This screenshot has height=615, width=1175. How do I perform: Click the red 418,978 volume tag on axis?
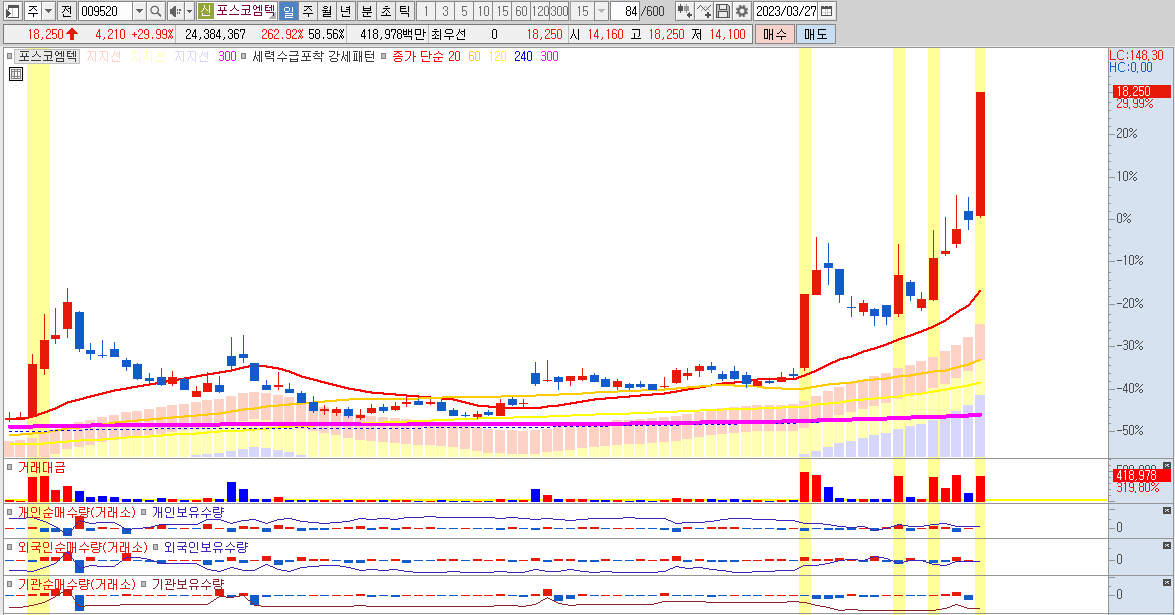click(x=1141, y=475)
